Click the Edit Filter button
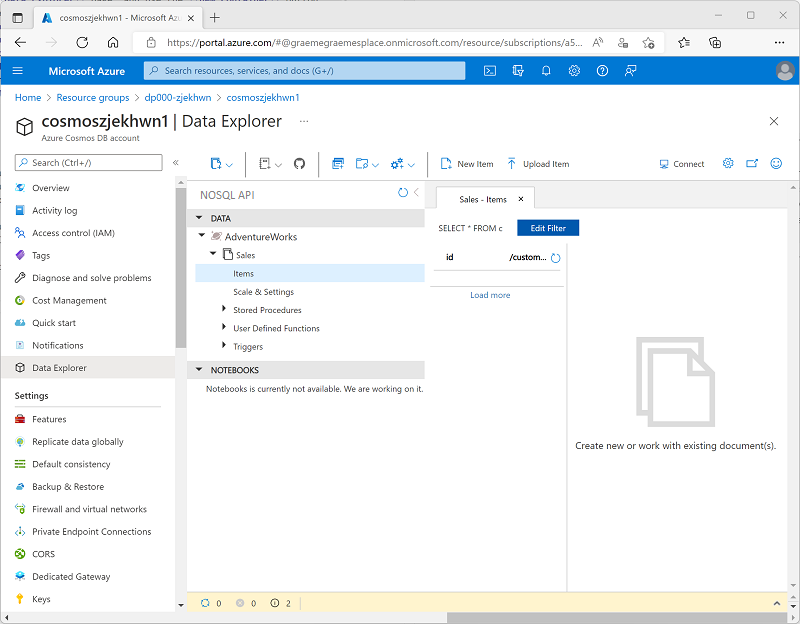The width and height of the screenshot is (800, 624). (548, 228)
